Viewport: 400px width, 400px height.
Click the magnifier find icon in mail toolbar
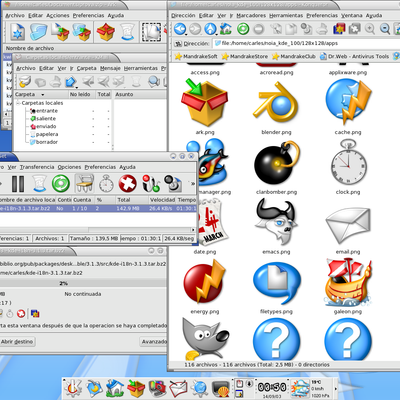coord(154,81)
